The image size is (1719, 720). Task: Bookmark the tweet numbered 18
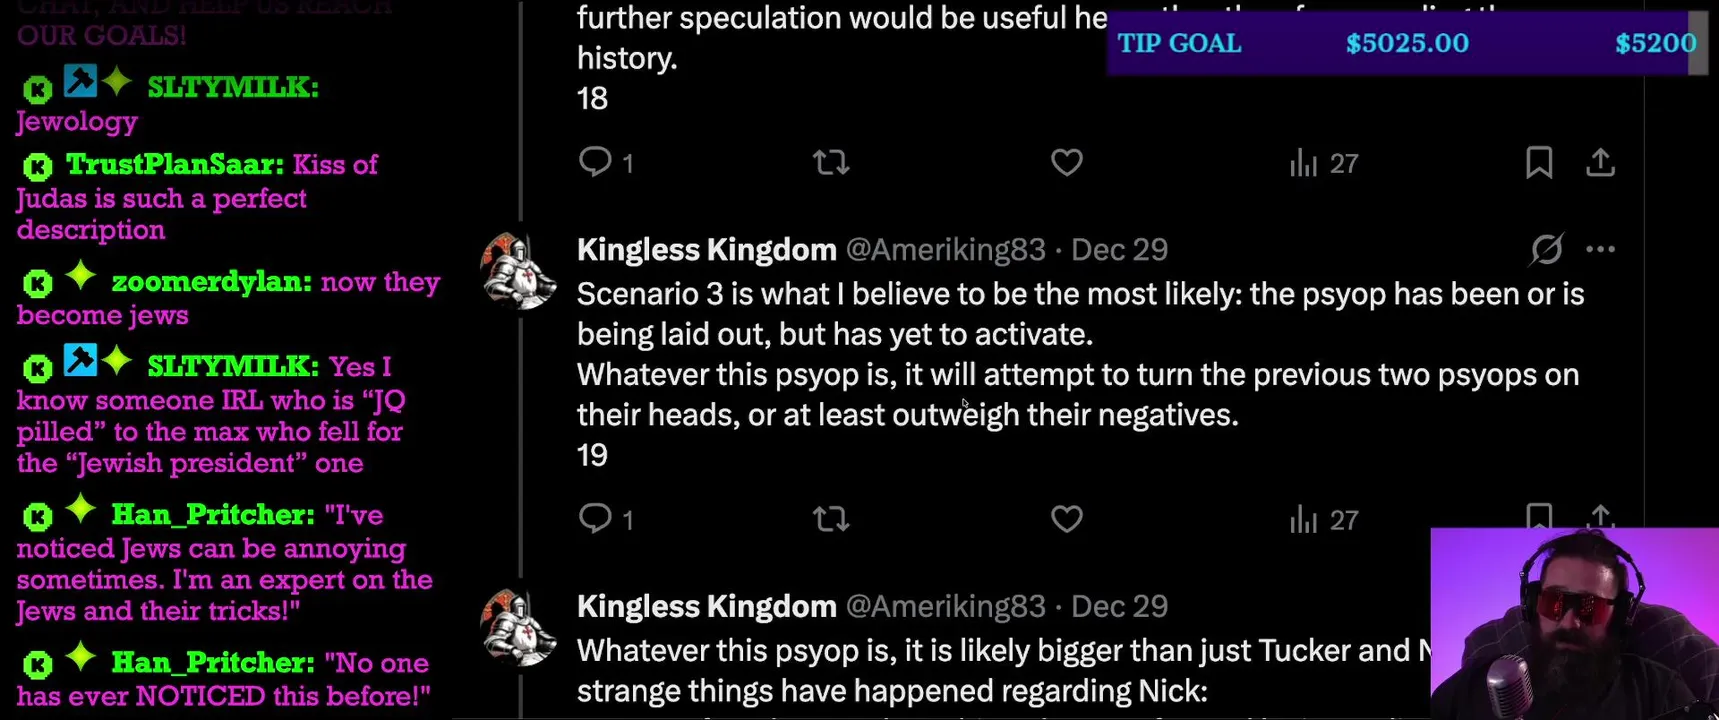1539,162
